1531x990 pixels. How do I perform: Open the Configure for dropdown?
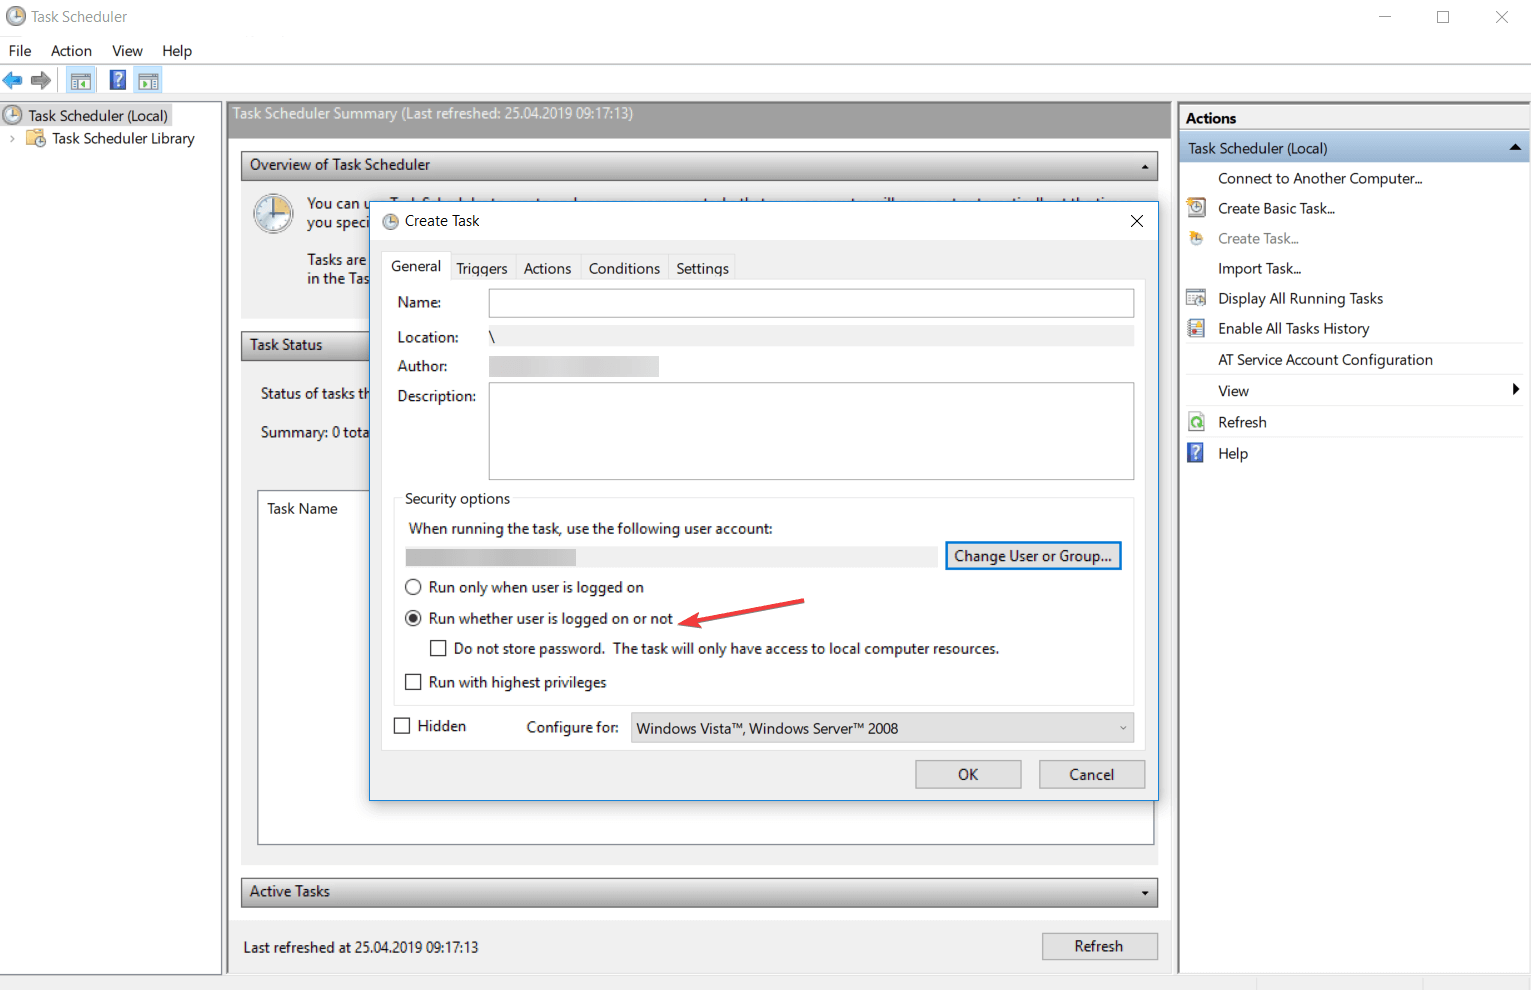coord(1122,728)
